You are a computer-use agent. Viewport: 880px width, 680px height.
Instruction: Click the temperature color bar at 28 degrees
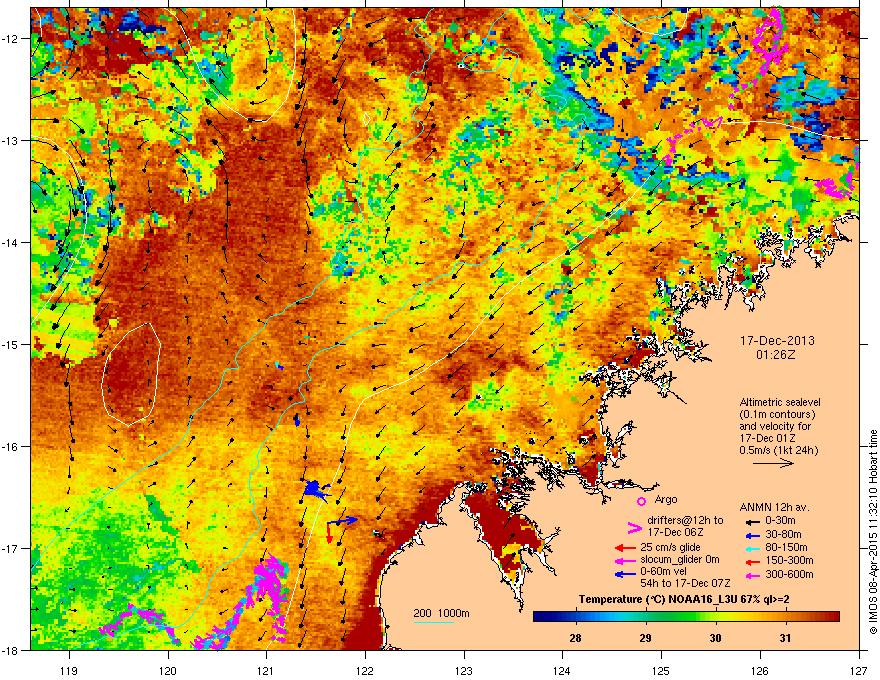coord(575,617)
